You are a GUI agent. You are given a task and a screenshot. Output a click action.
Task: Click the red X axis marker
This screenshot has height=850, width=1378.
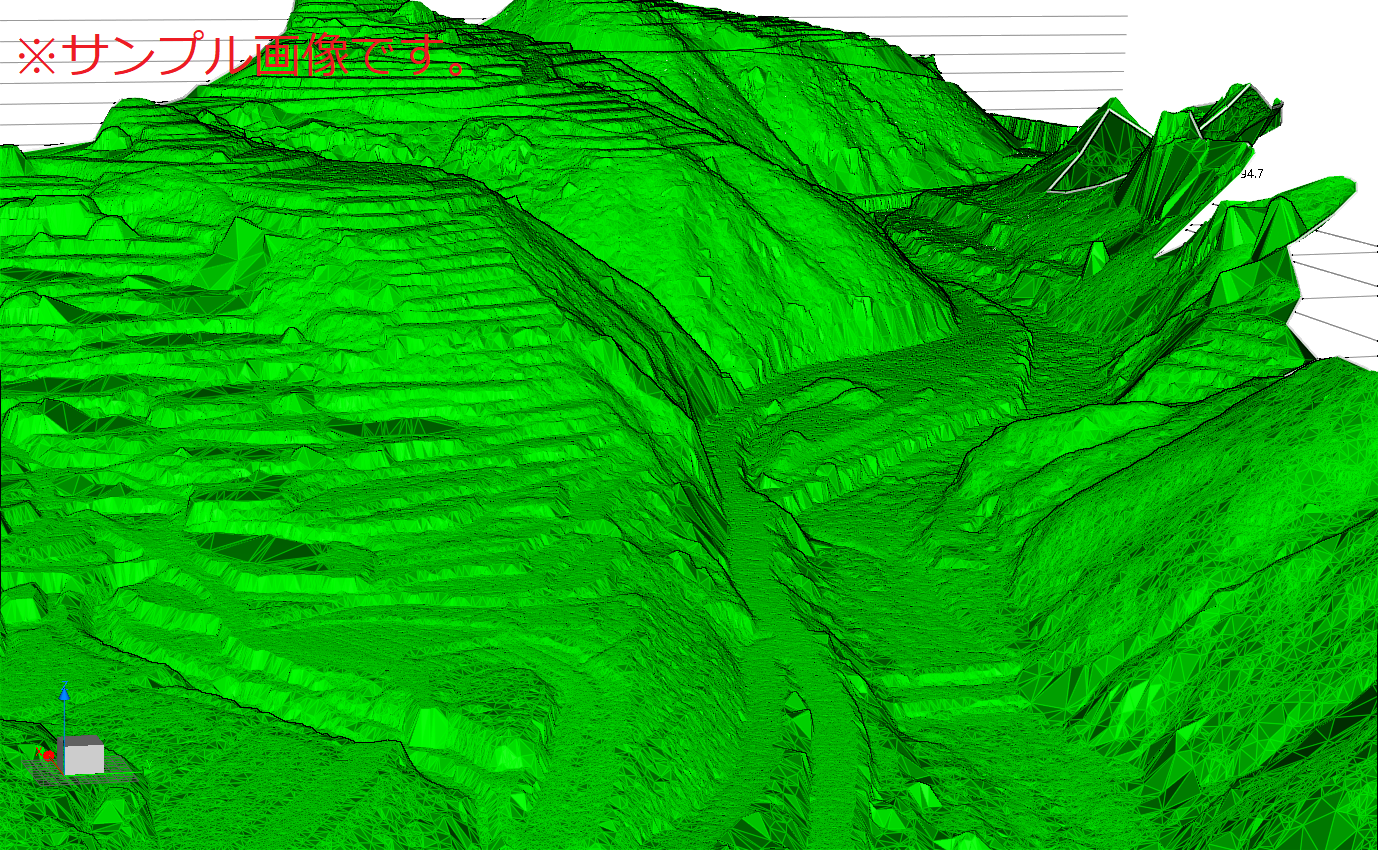coord(47,755)
